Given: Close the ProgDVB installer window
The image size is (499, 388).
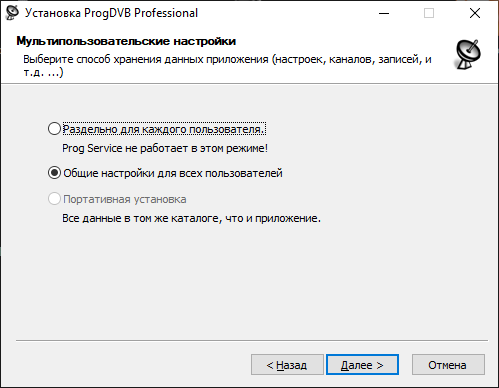Looking at the screenshot, I should tap(475, 13).
